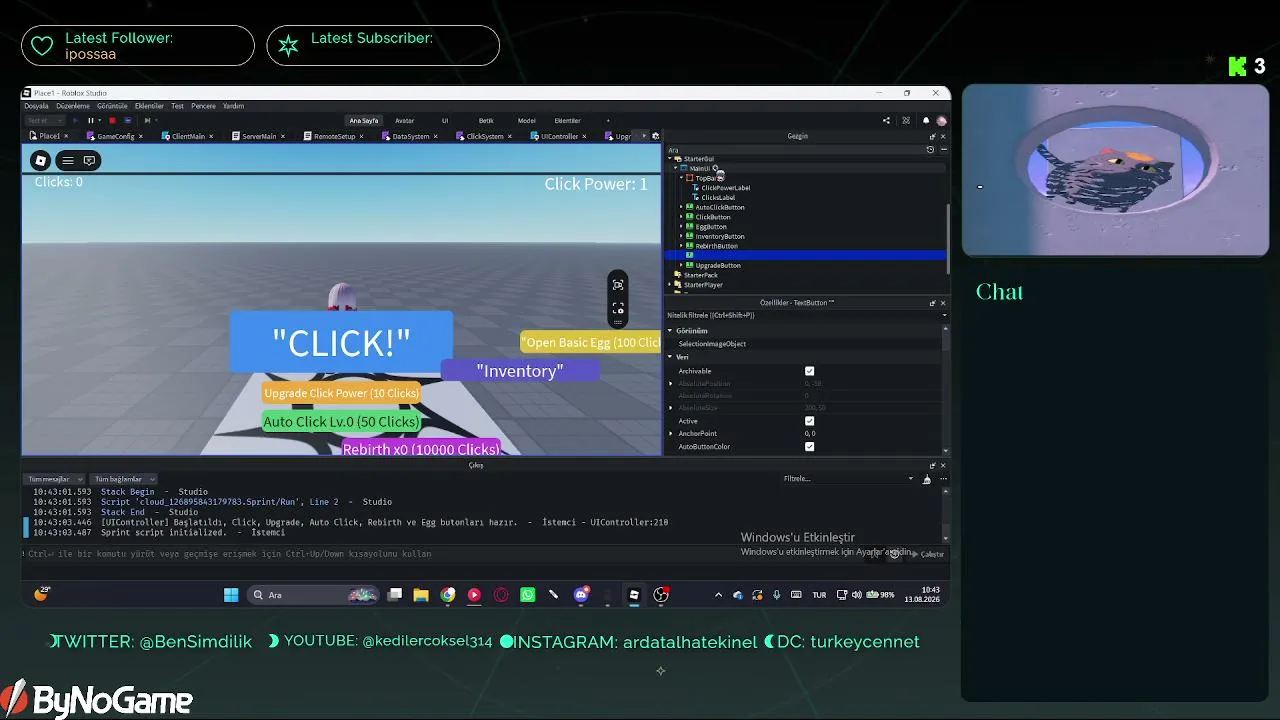This screenshot has width=1280, height=720.
Task: Select the StarterPack item in Explorer
Action: (x=700, y=275)
